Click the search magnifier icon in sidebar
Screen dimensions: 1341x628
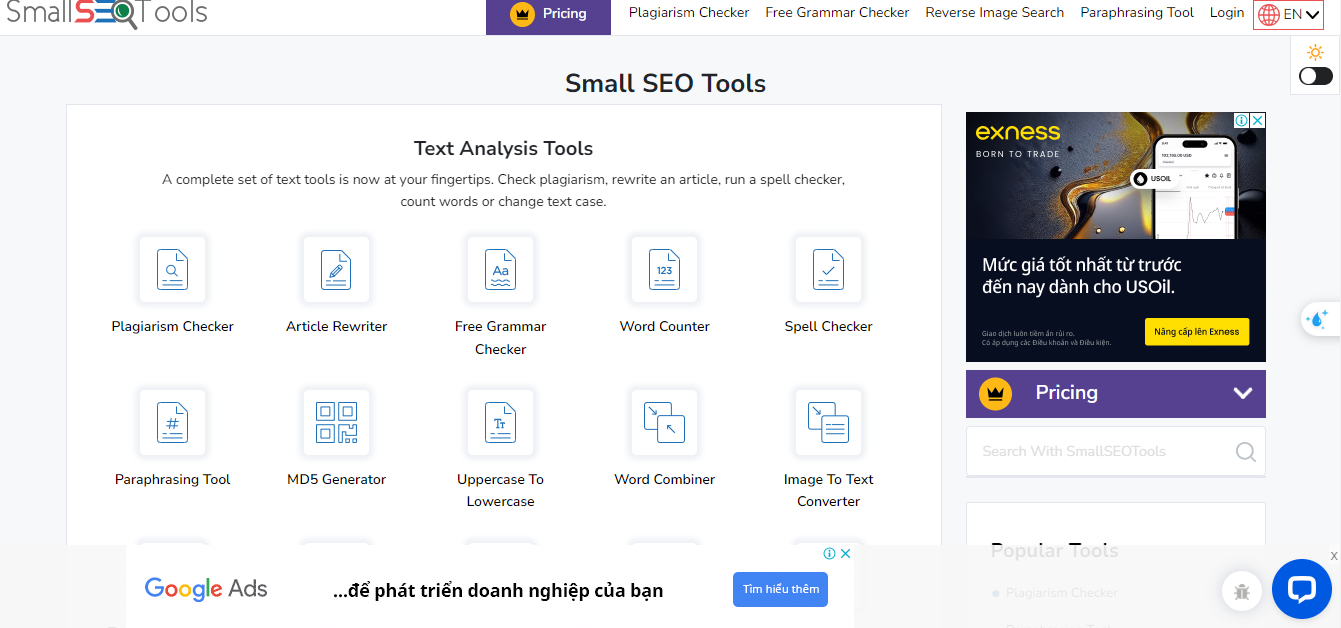pyautogui.click(x=1245, y=452)
